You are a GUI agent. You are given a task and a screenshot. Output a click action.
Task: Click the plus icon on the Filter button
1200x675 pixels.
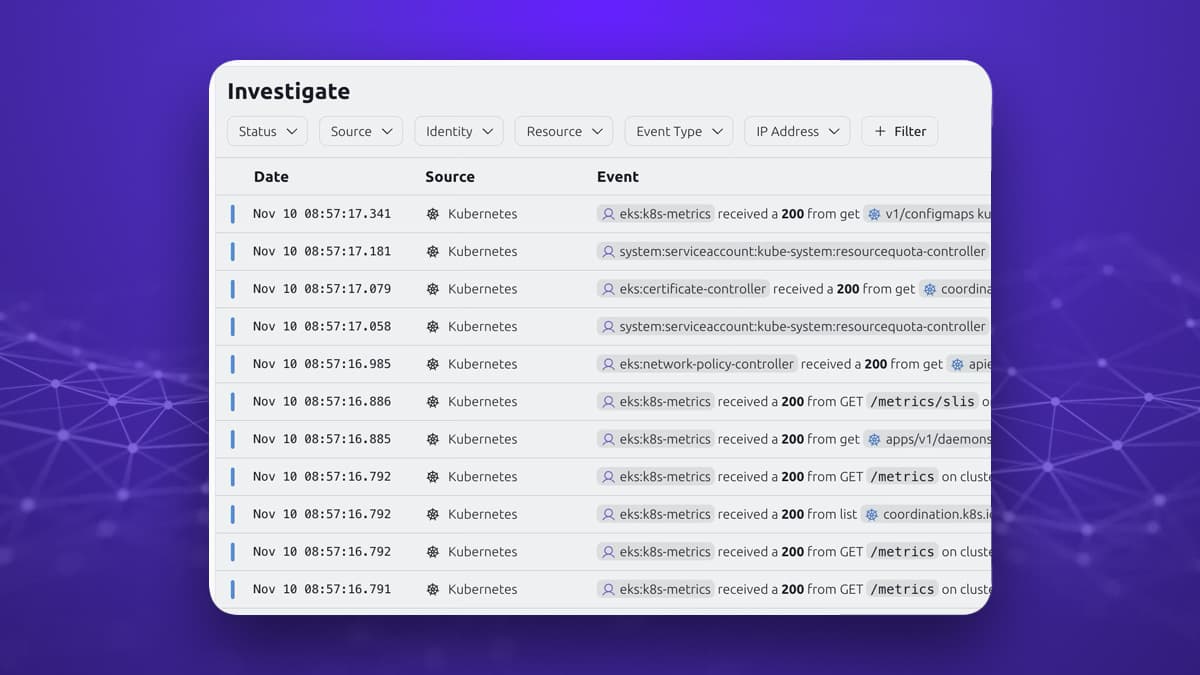coord(880,131)
